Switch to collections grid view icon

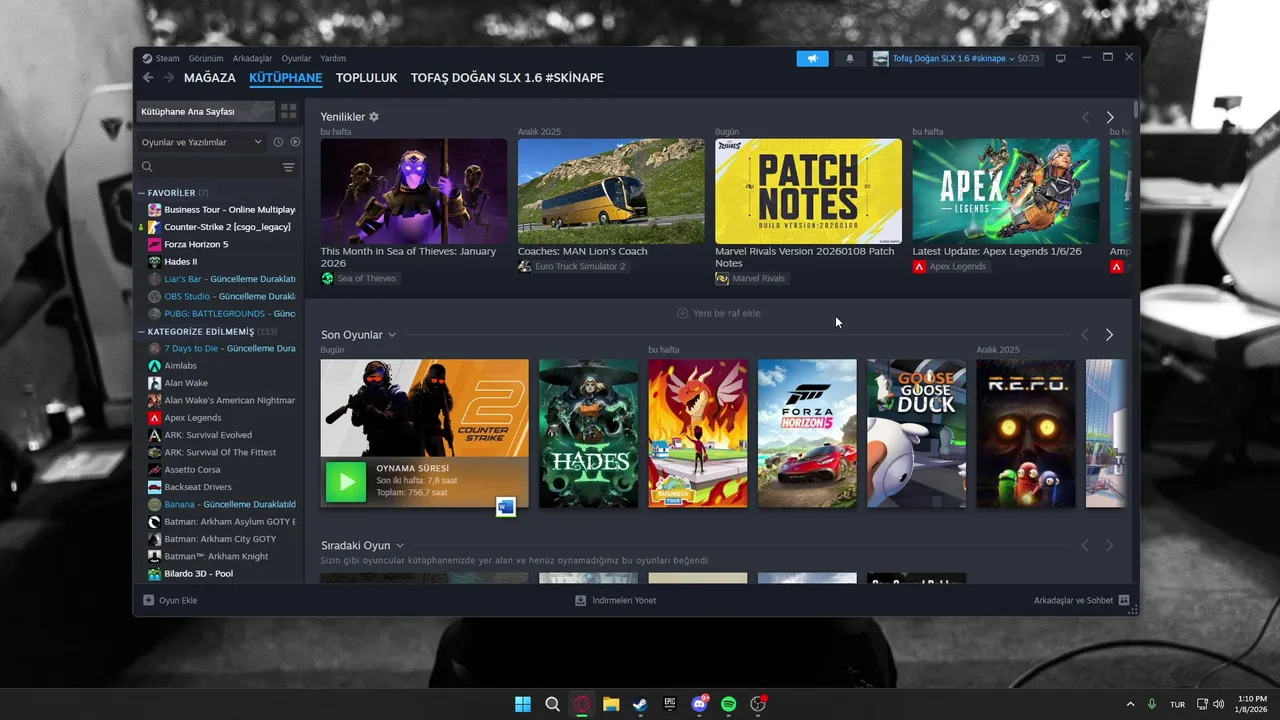(288, 111)
